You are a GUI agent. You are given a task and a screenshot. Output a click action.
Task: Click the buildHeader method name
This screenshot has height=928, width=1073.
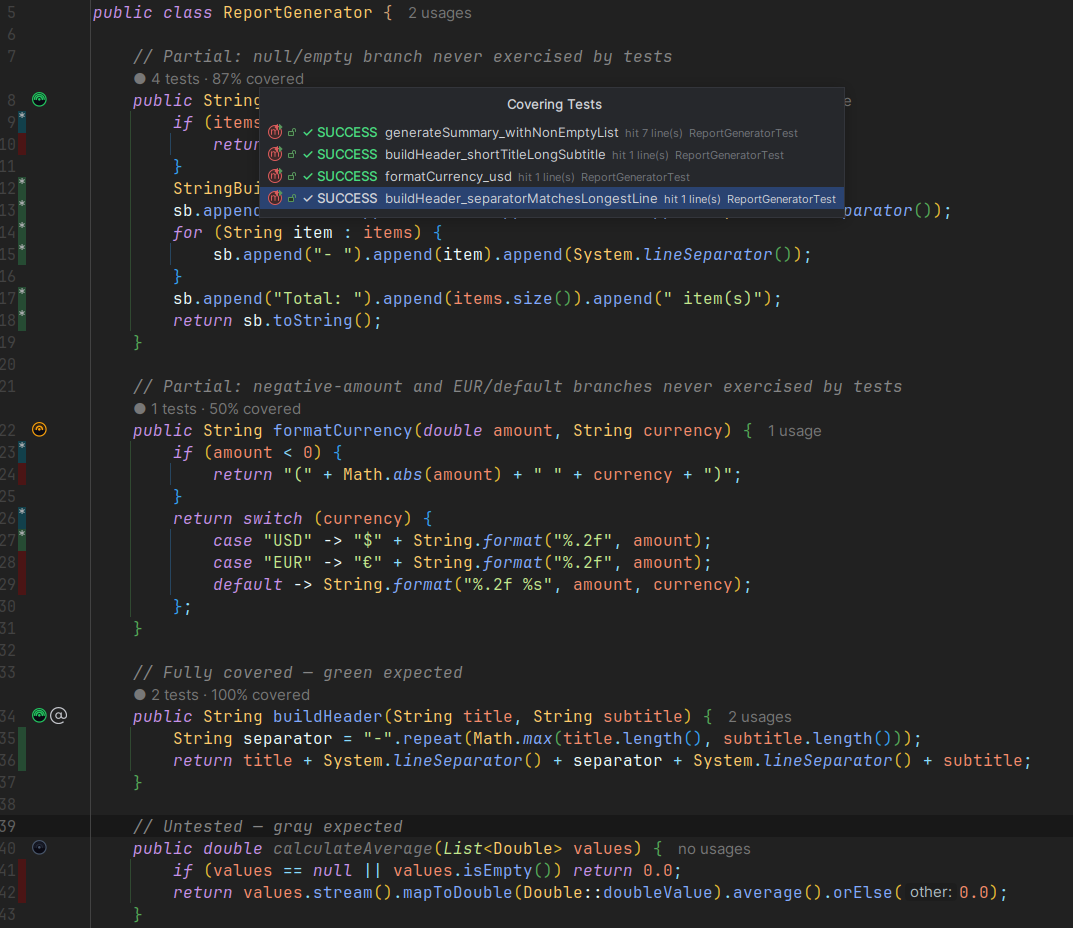tap(328, 717)
